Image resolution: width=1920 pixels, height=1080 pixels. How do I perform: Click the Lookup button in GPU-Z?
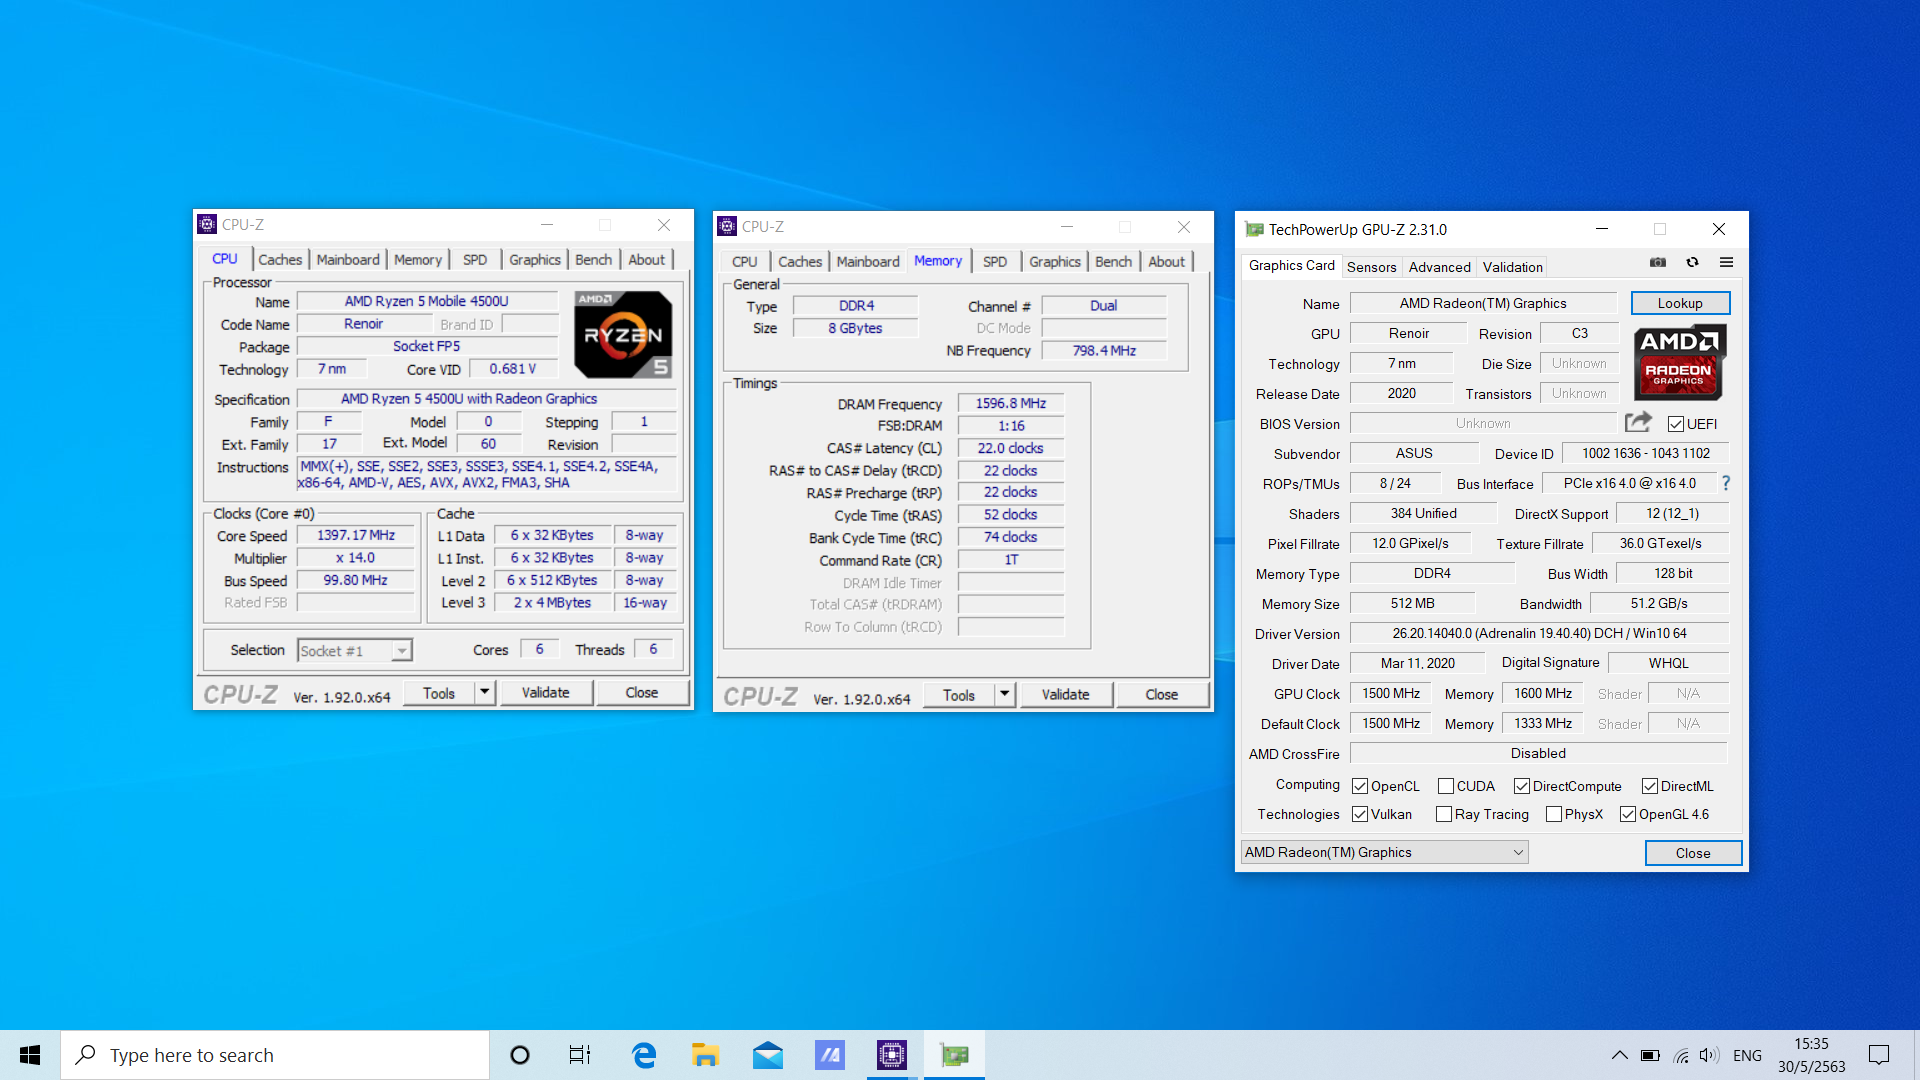click(1680, 303)
